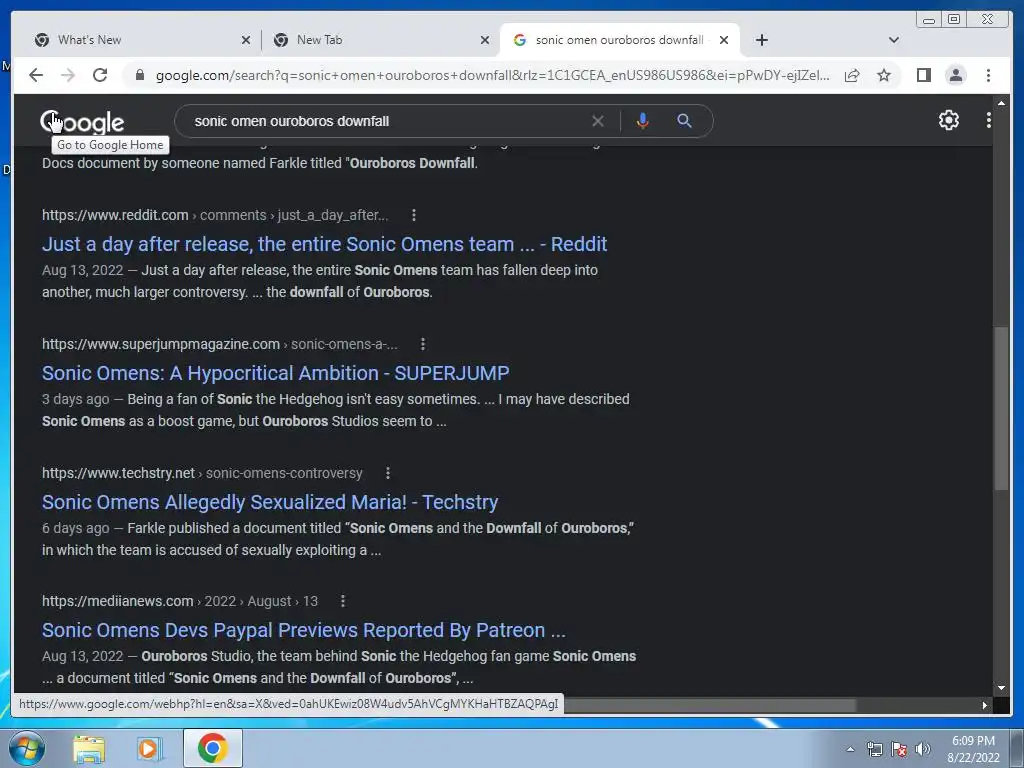Bookmark this tab with the star icon

884,75
